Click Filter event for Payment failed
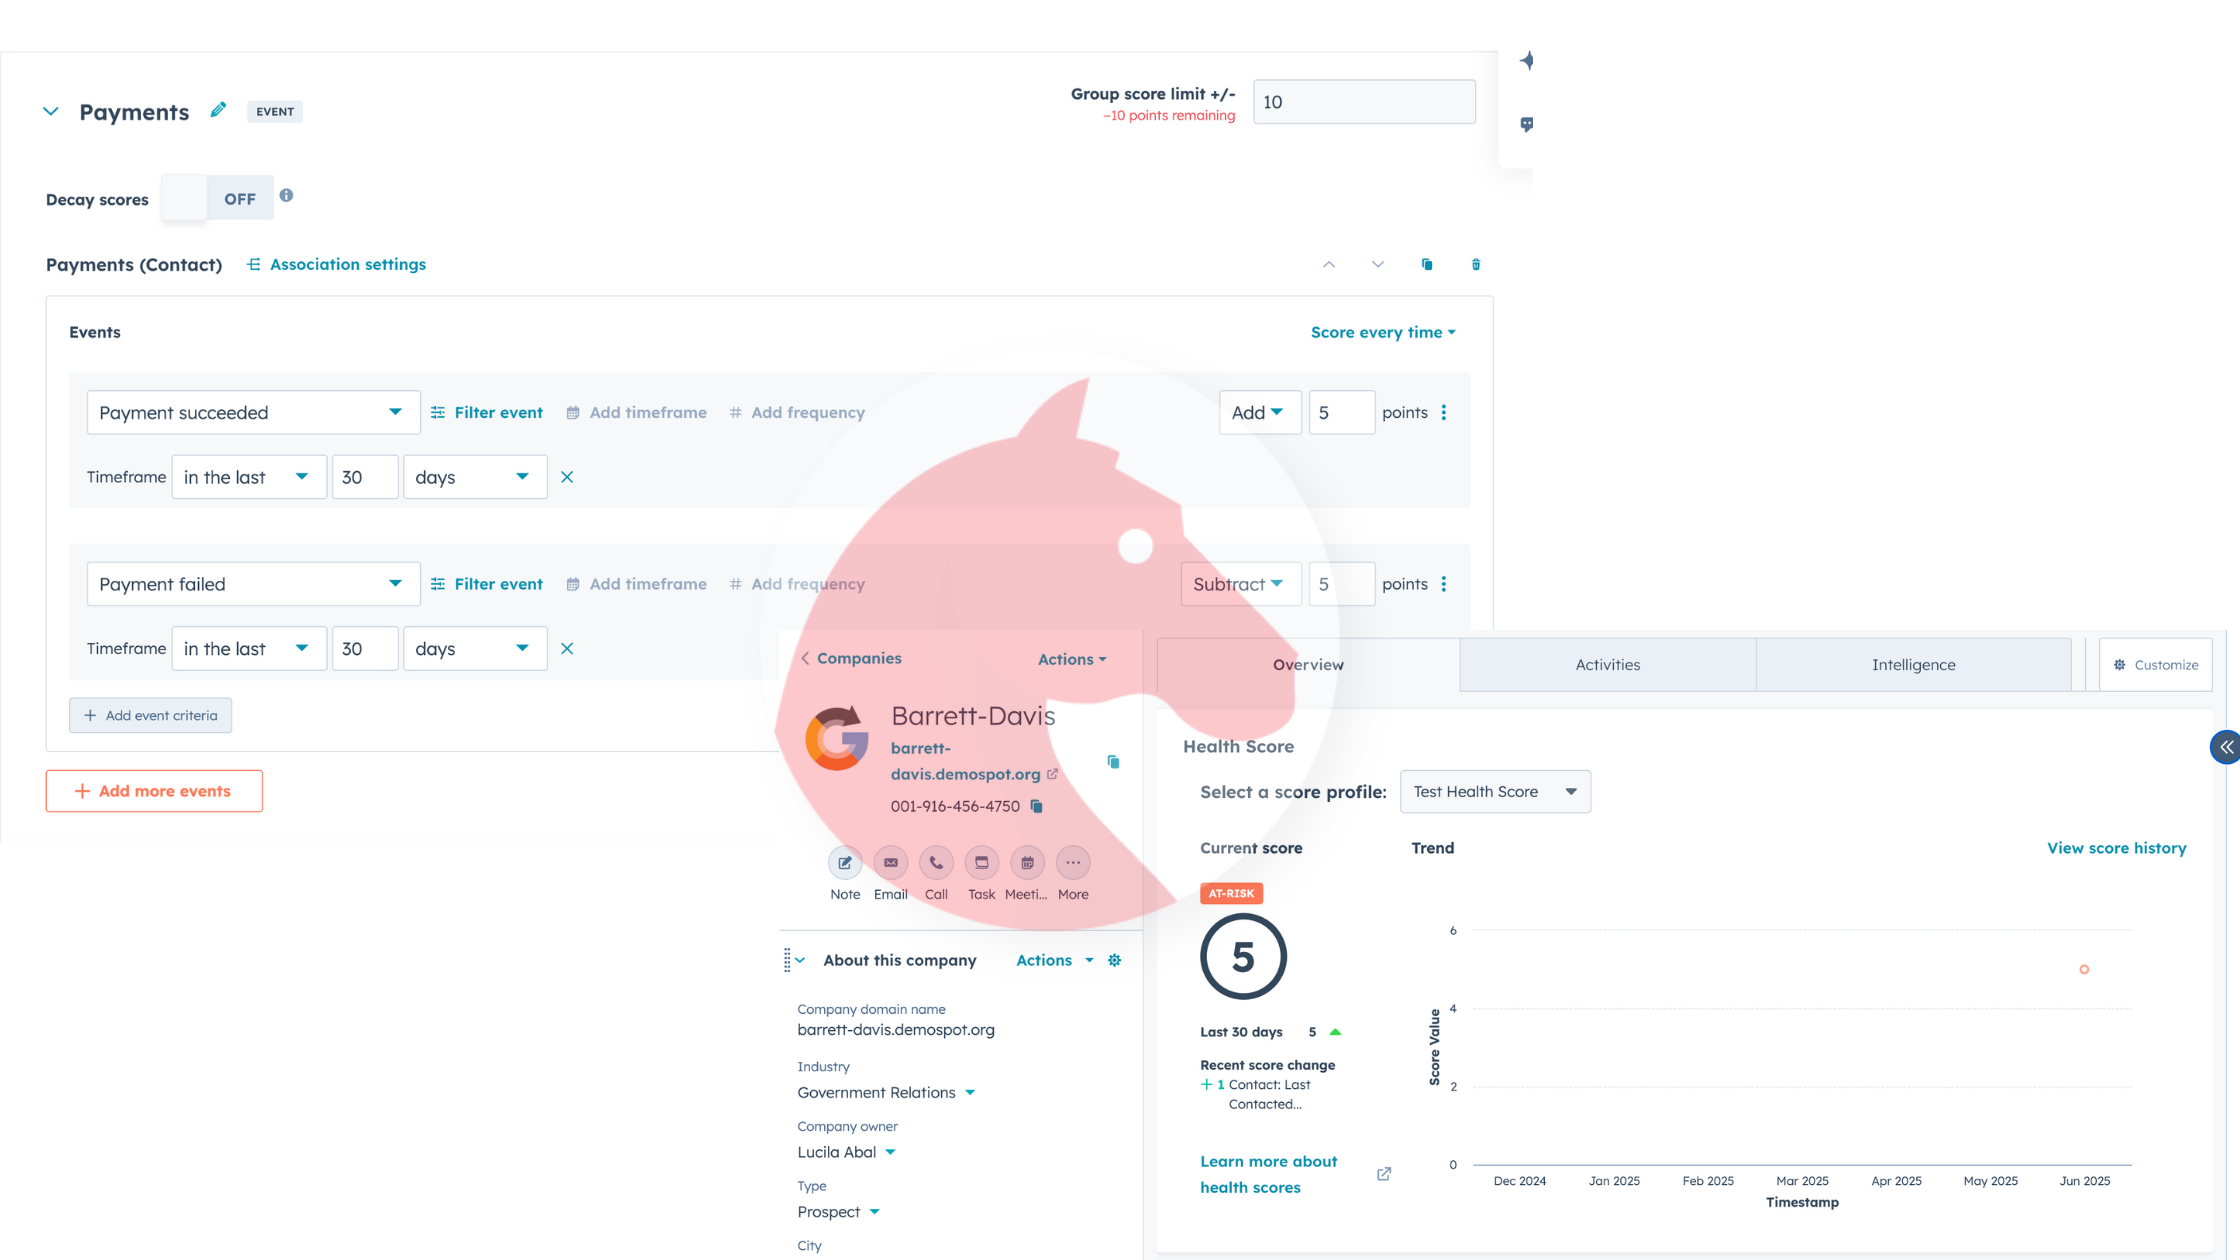The width and height of the screenshot is (2240, 1260). click(487, 584)
